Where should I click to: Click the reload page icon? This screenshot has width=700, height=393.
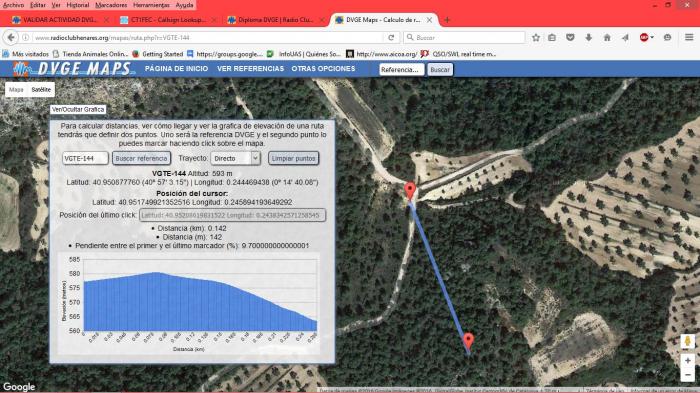pos(391,38)
